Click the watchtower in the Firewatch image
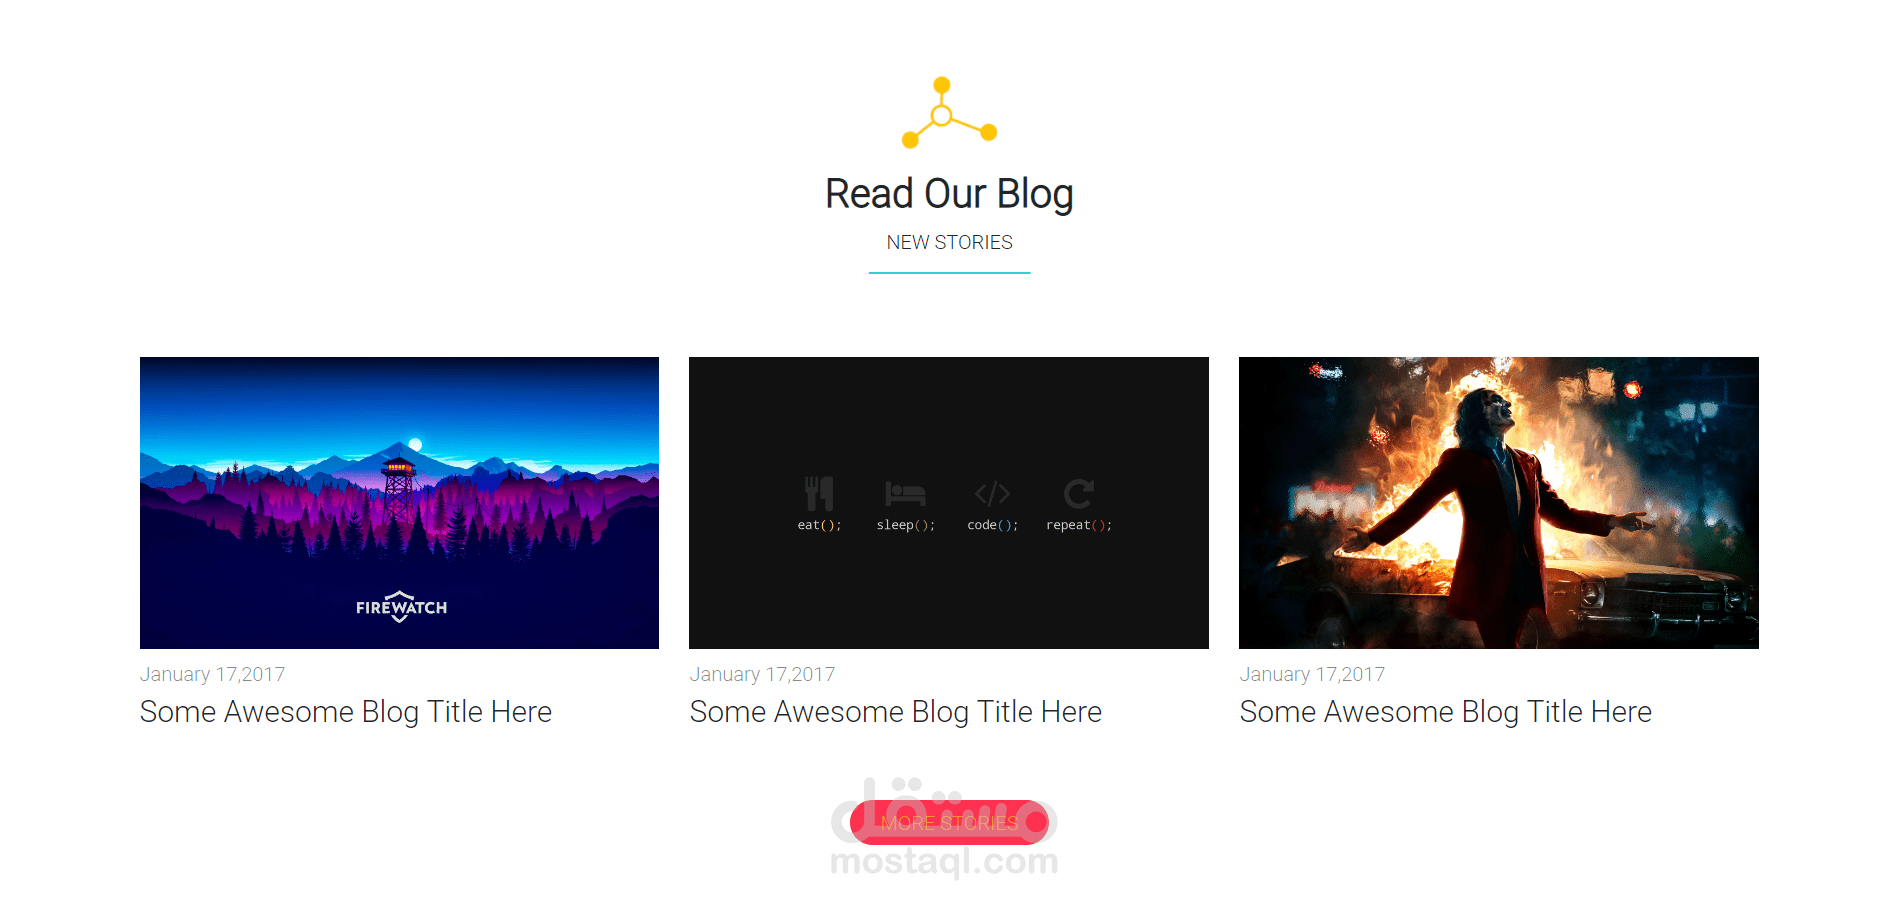Viewport: 1889px width, 899px height. point(398,487)
